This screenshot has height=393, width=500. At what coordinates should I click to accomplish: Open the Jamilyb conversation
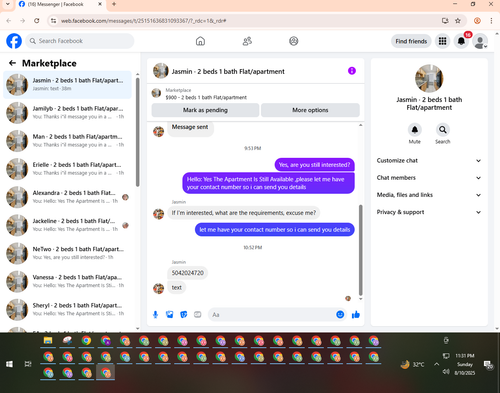click(67, 113)
